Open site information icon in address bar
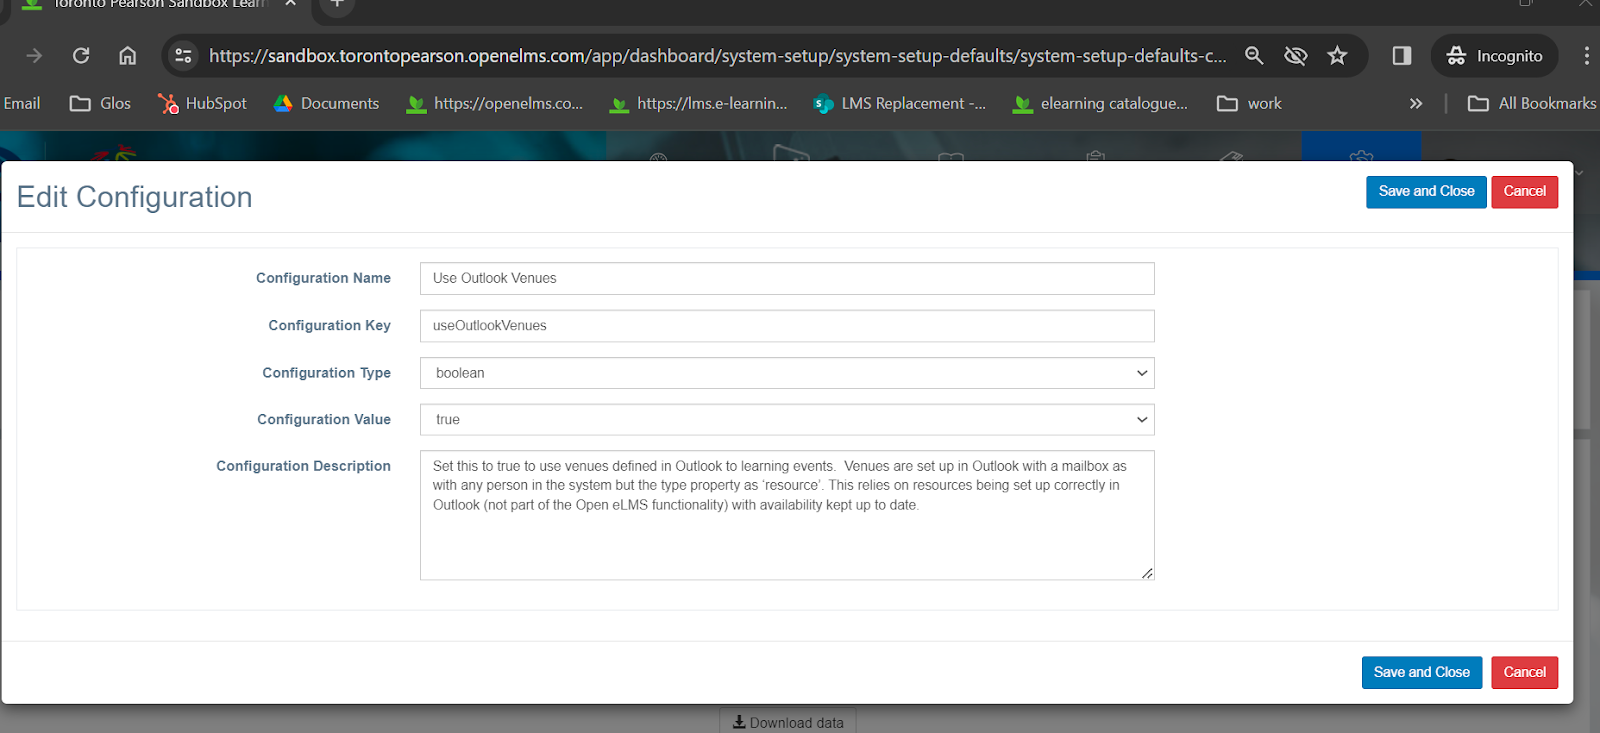1600x733 pixels. click(x=183, y=55)
